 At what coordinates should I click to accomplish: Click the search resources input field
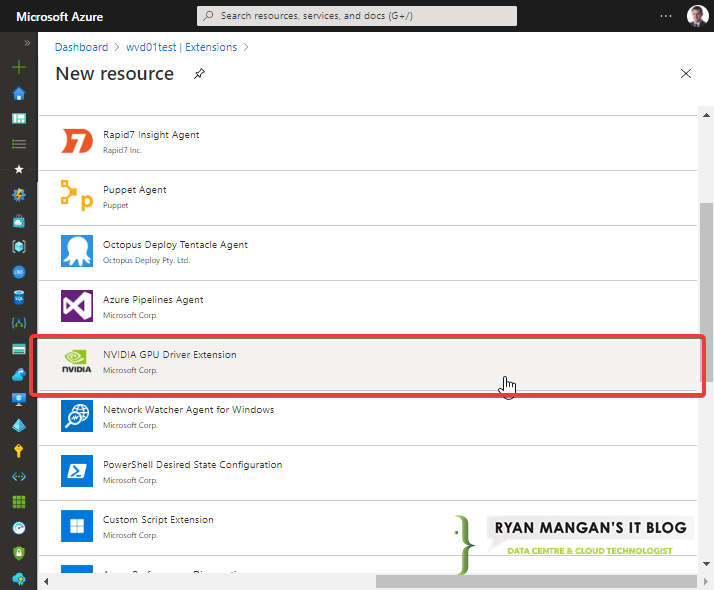pos(357,16)
